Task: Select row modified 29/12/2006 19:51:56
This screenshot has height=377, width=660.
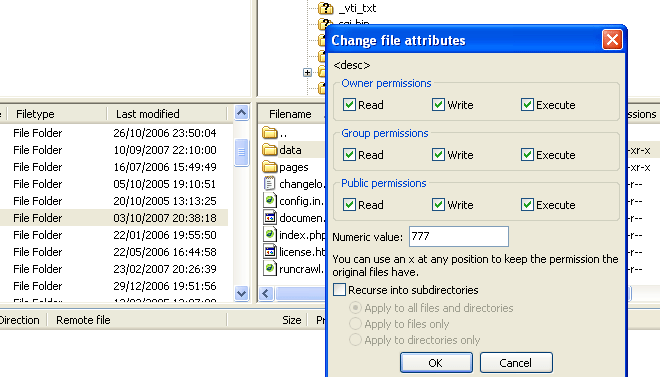Action: point(114,286)
